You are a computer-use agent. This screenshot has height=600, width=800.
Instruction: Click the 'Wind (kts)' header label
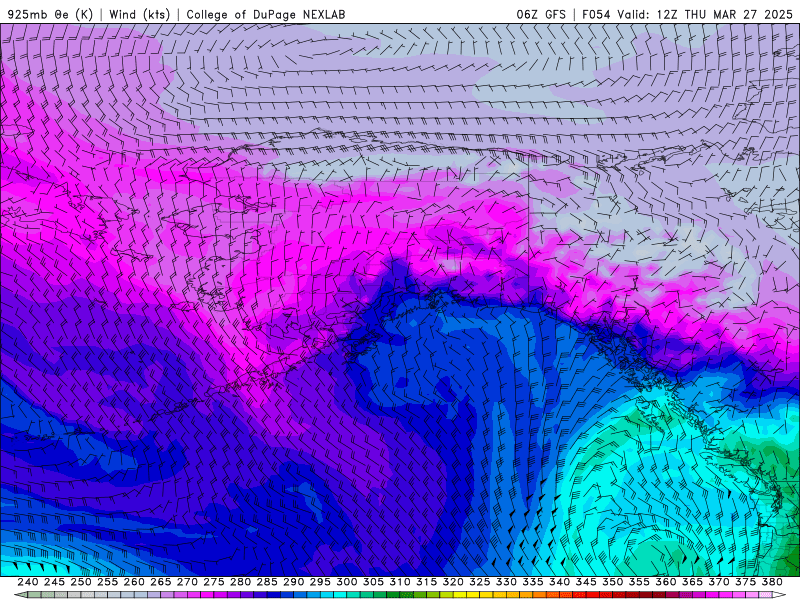tap(139, 14)
